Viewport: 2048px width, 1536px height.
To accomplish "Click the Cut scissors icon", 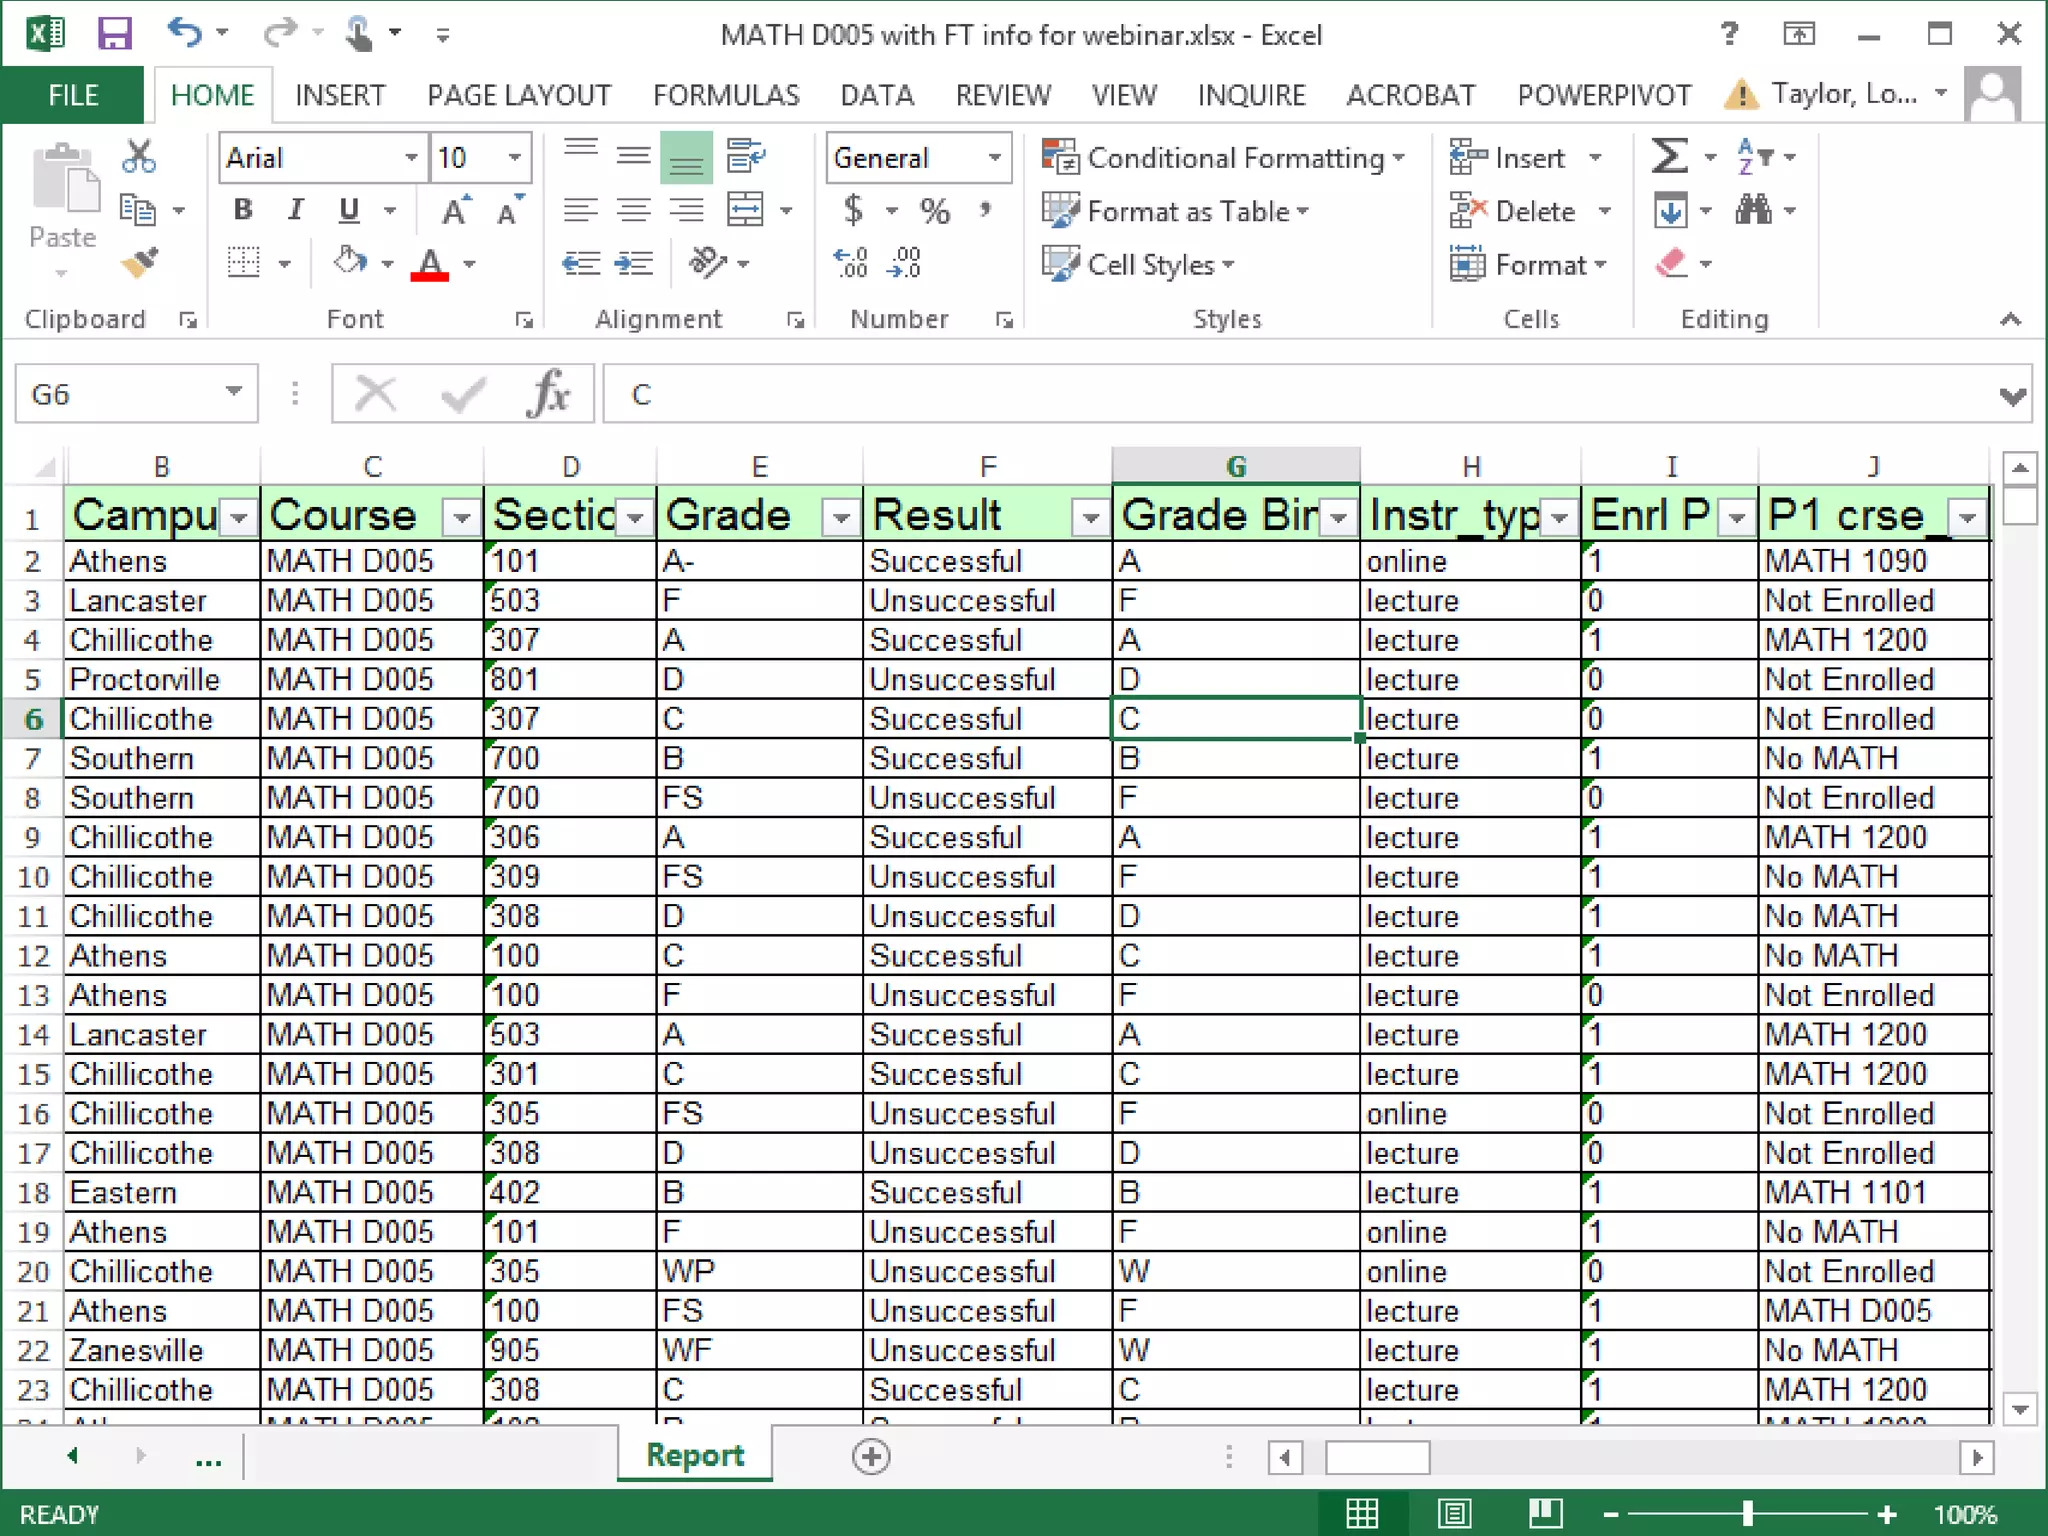I will tap(139, 156).
